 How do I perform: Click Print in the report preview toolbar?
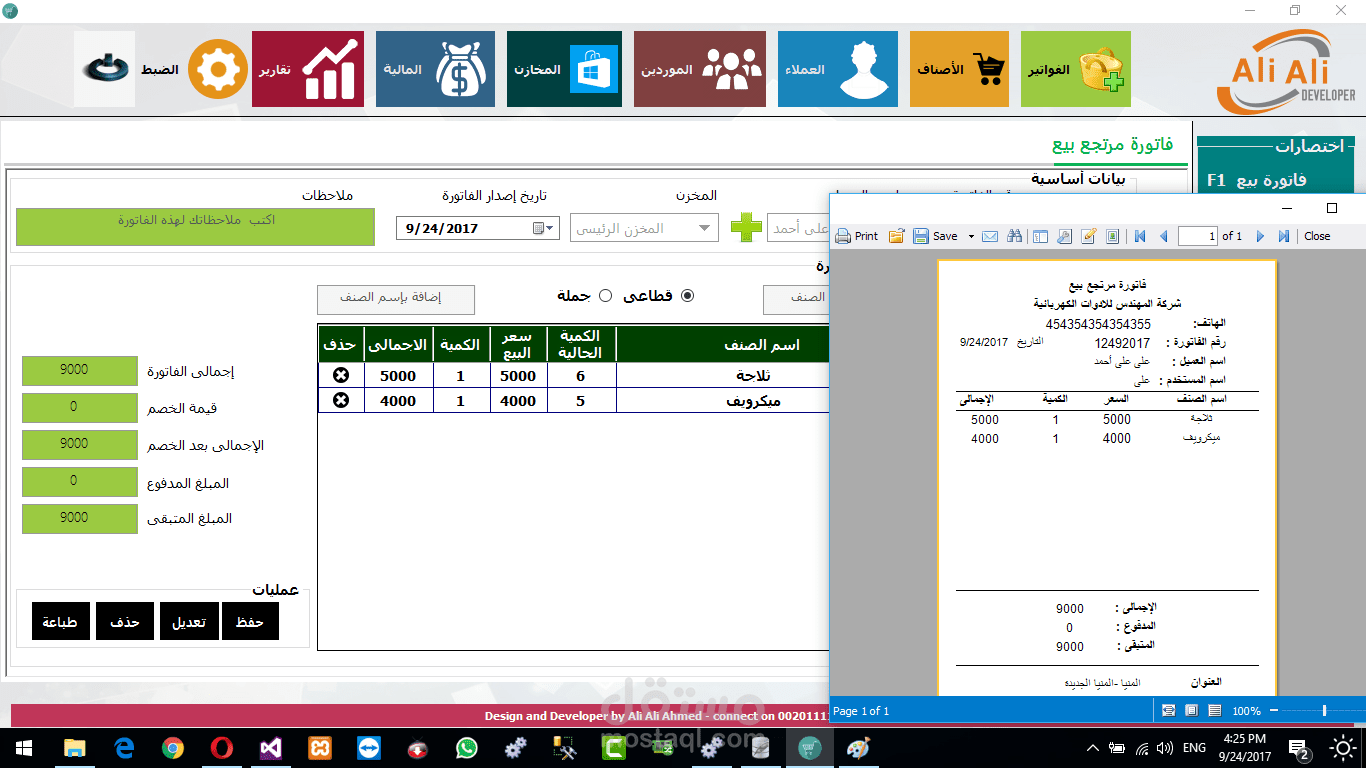coord(857,236)
